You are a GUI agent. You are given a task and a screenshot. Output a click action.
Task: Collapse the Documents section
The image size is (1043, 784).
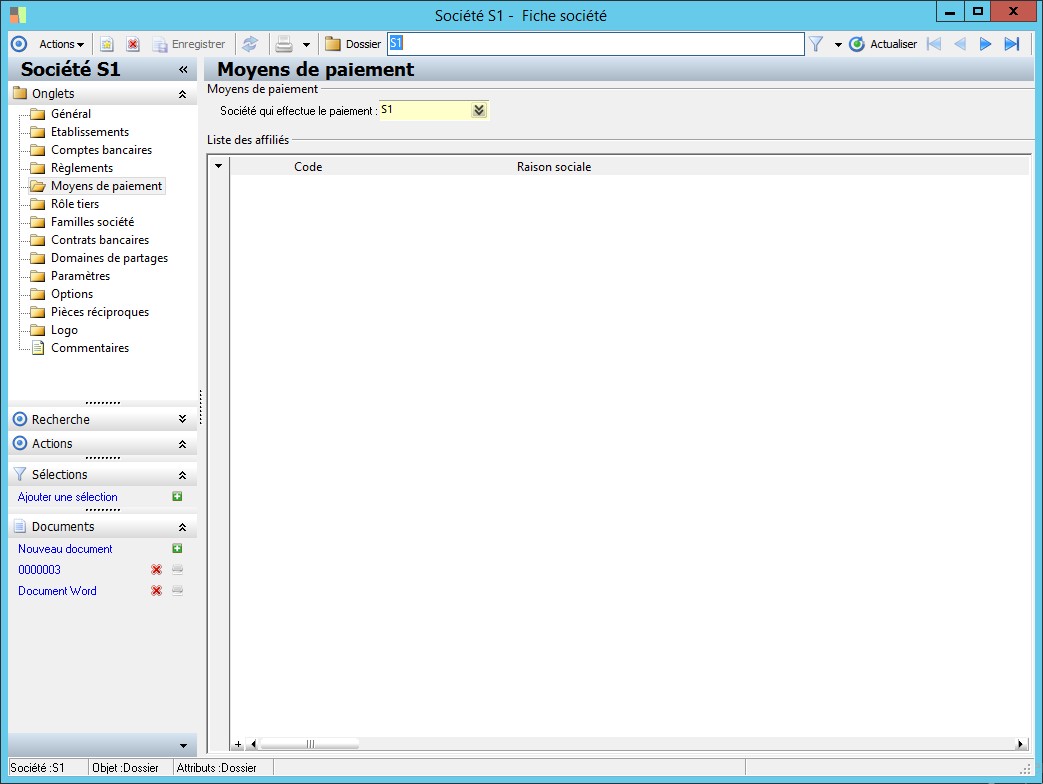click(182, 527)
